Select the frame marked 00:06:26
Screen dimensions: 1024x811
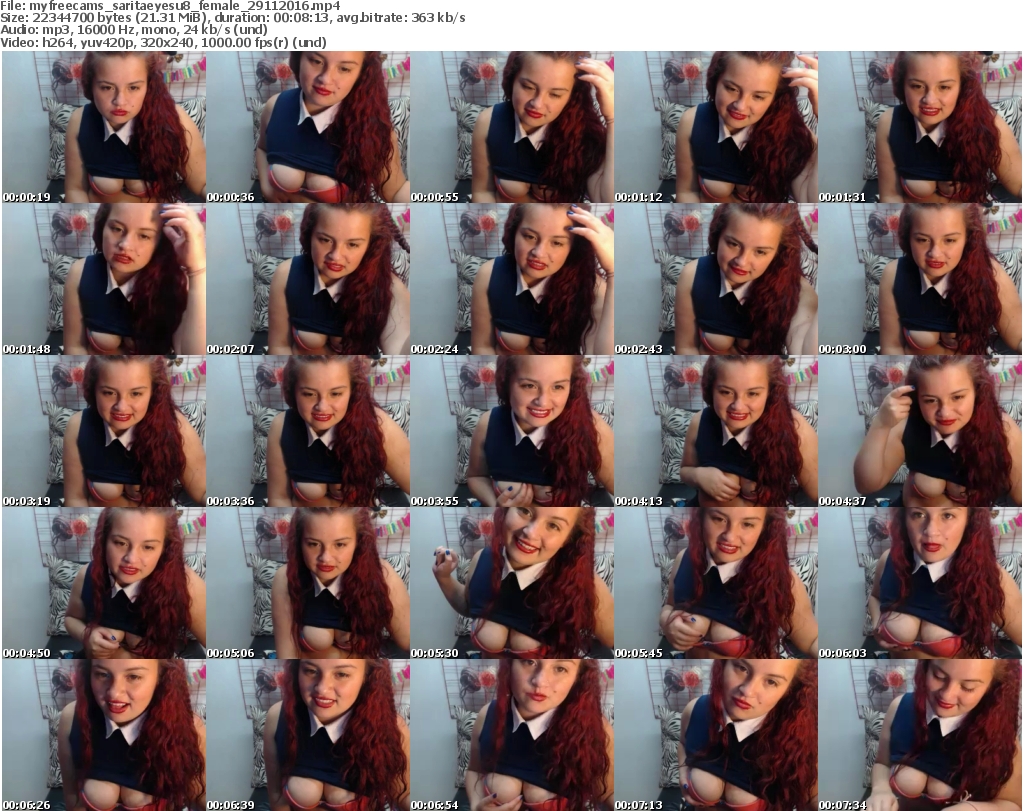pyautogui.click(x=104, y=735)
